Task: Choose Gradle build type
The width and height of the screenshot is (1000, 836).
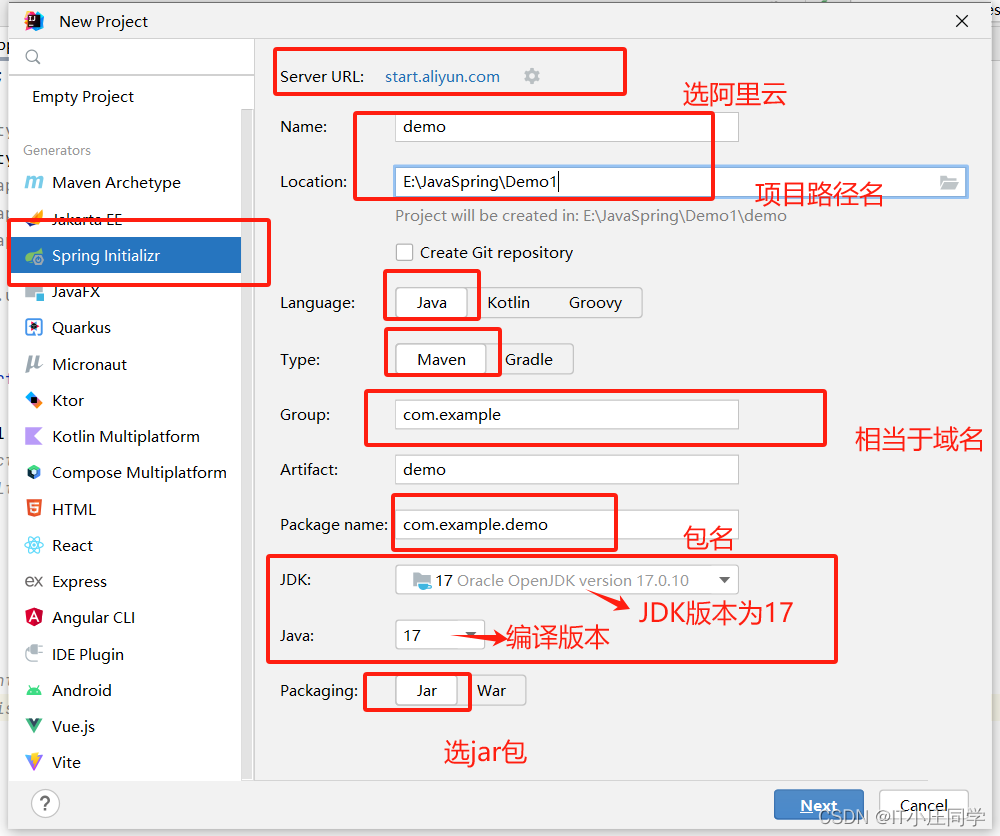Action: click(x=529, y=359)
